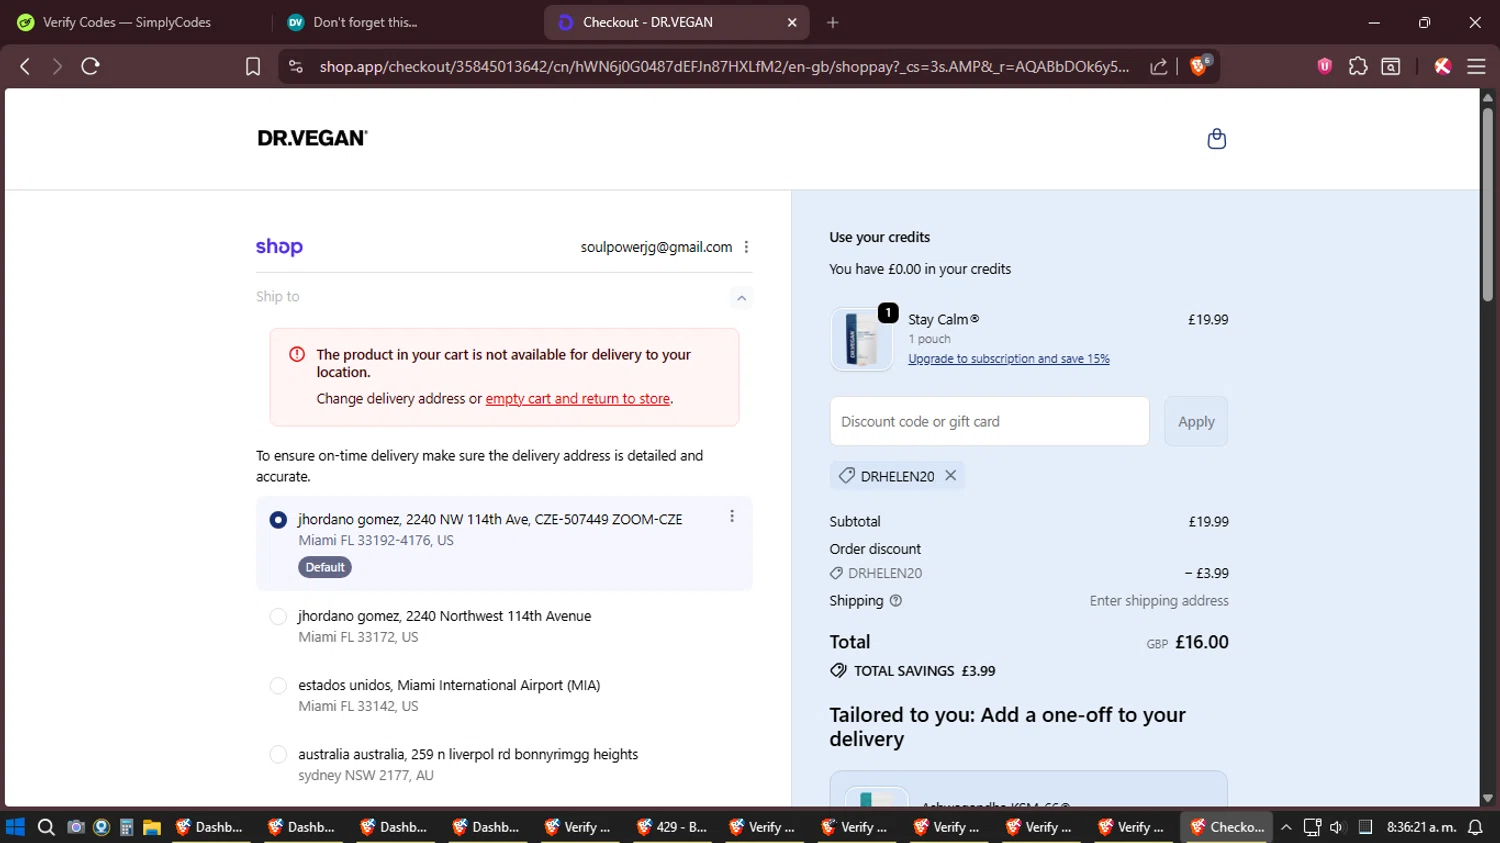The image size is (1500, 843).
Task: Close the Checkout - DR.VEGAN tab
Action: (x=792, y=22)
